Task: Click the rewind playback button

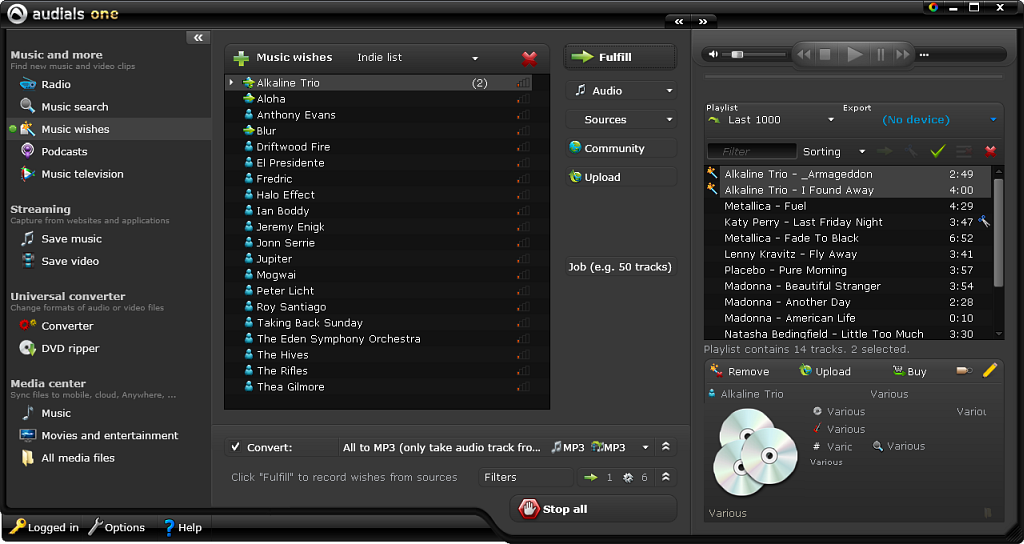Action: tap(804, 55)
